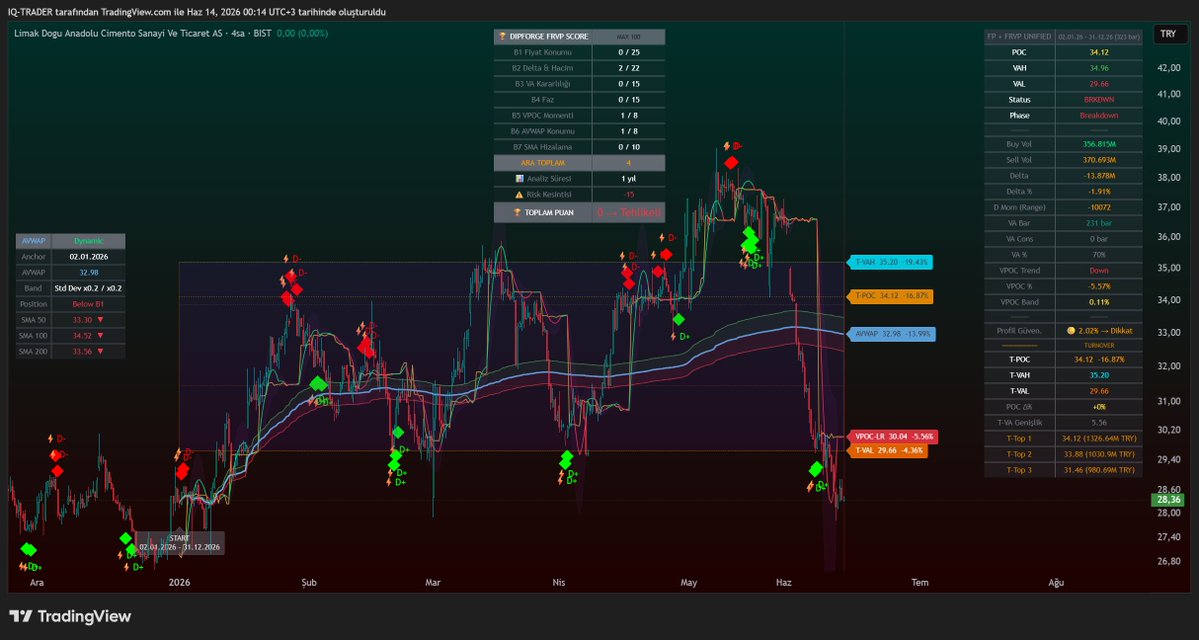The width and height of the screenshot is (1199, 640).
Task: Click the red 0 → Tehlikeli total score
Action: (629, 213)
